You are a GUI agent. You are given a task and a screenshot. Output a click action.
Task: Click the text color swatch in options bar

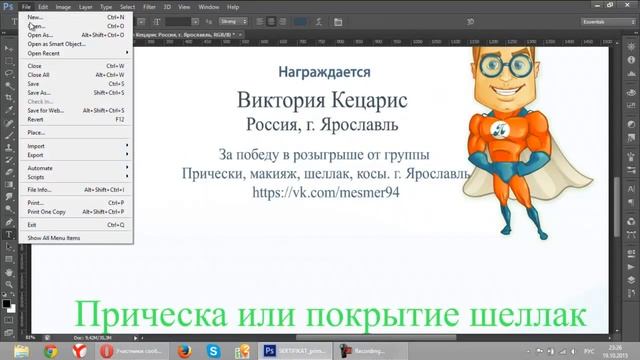point(300,22)
